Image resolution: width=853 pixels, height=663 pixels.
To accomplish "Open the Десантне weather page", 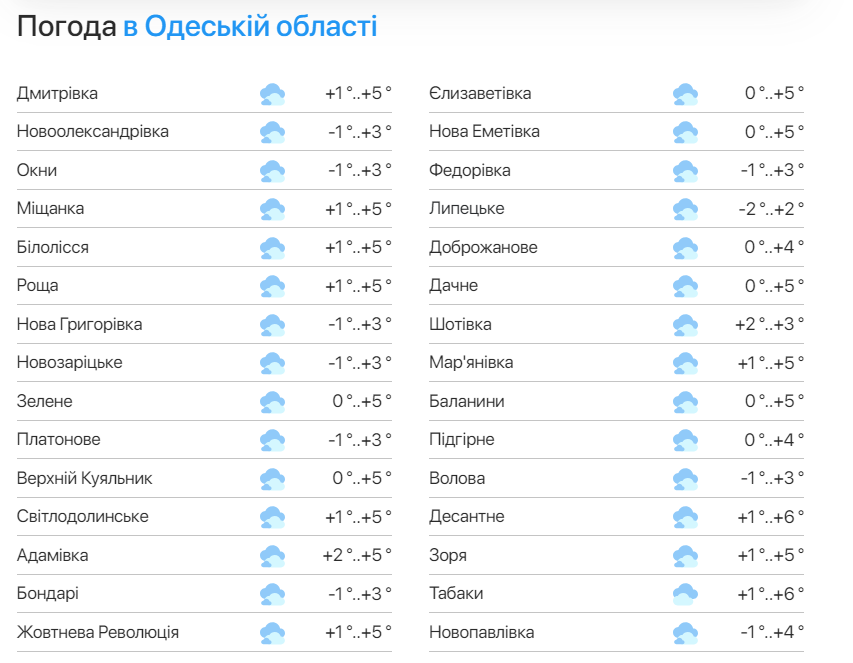I will [467, 517].
